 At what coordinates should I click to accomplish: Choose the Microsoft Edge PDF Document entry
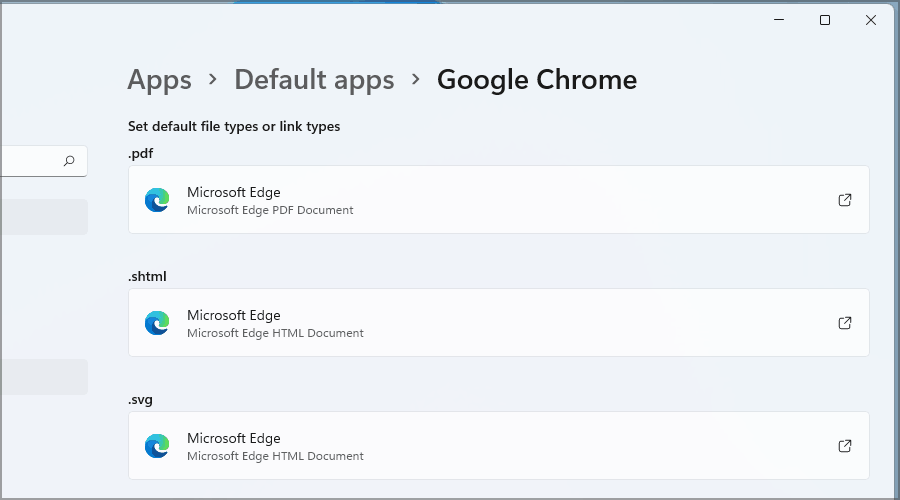click(x=498, y=200)
